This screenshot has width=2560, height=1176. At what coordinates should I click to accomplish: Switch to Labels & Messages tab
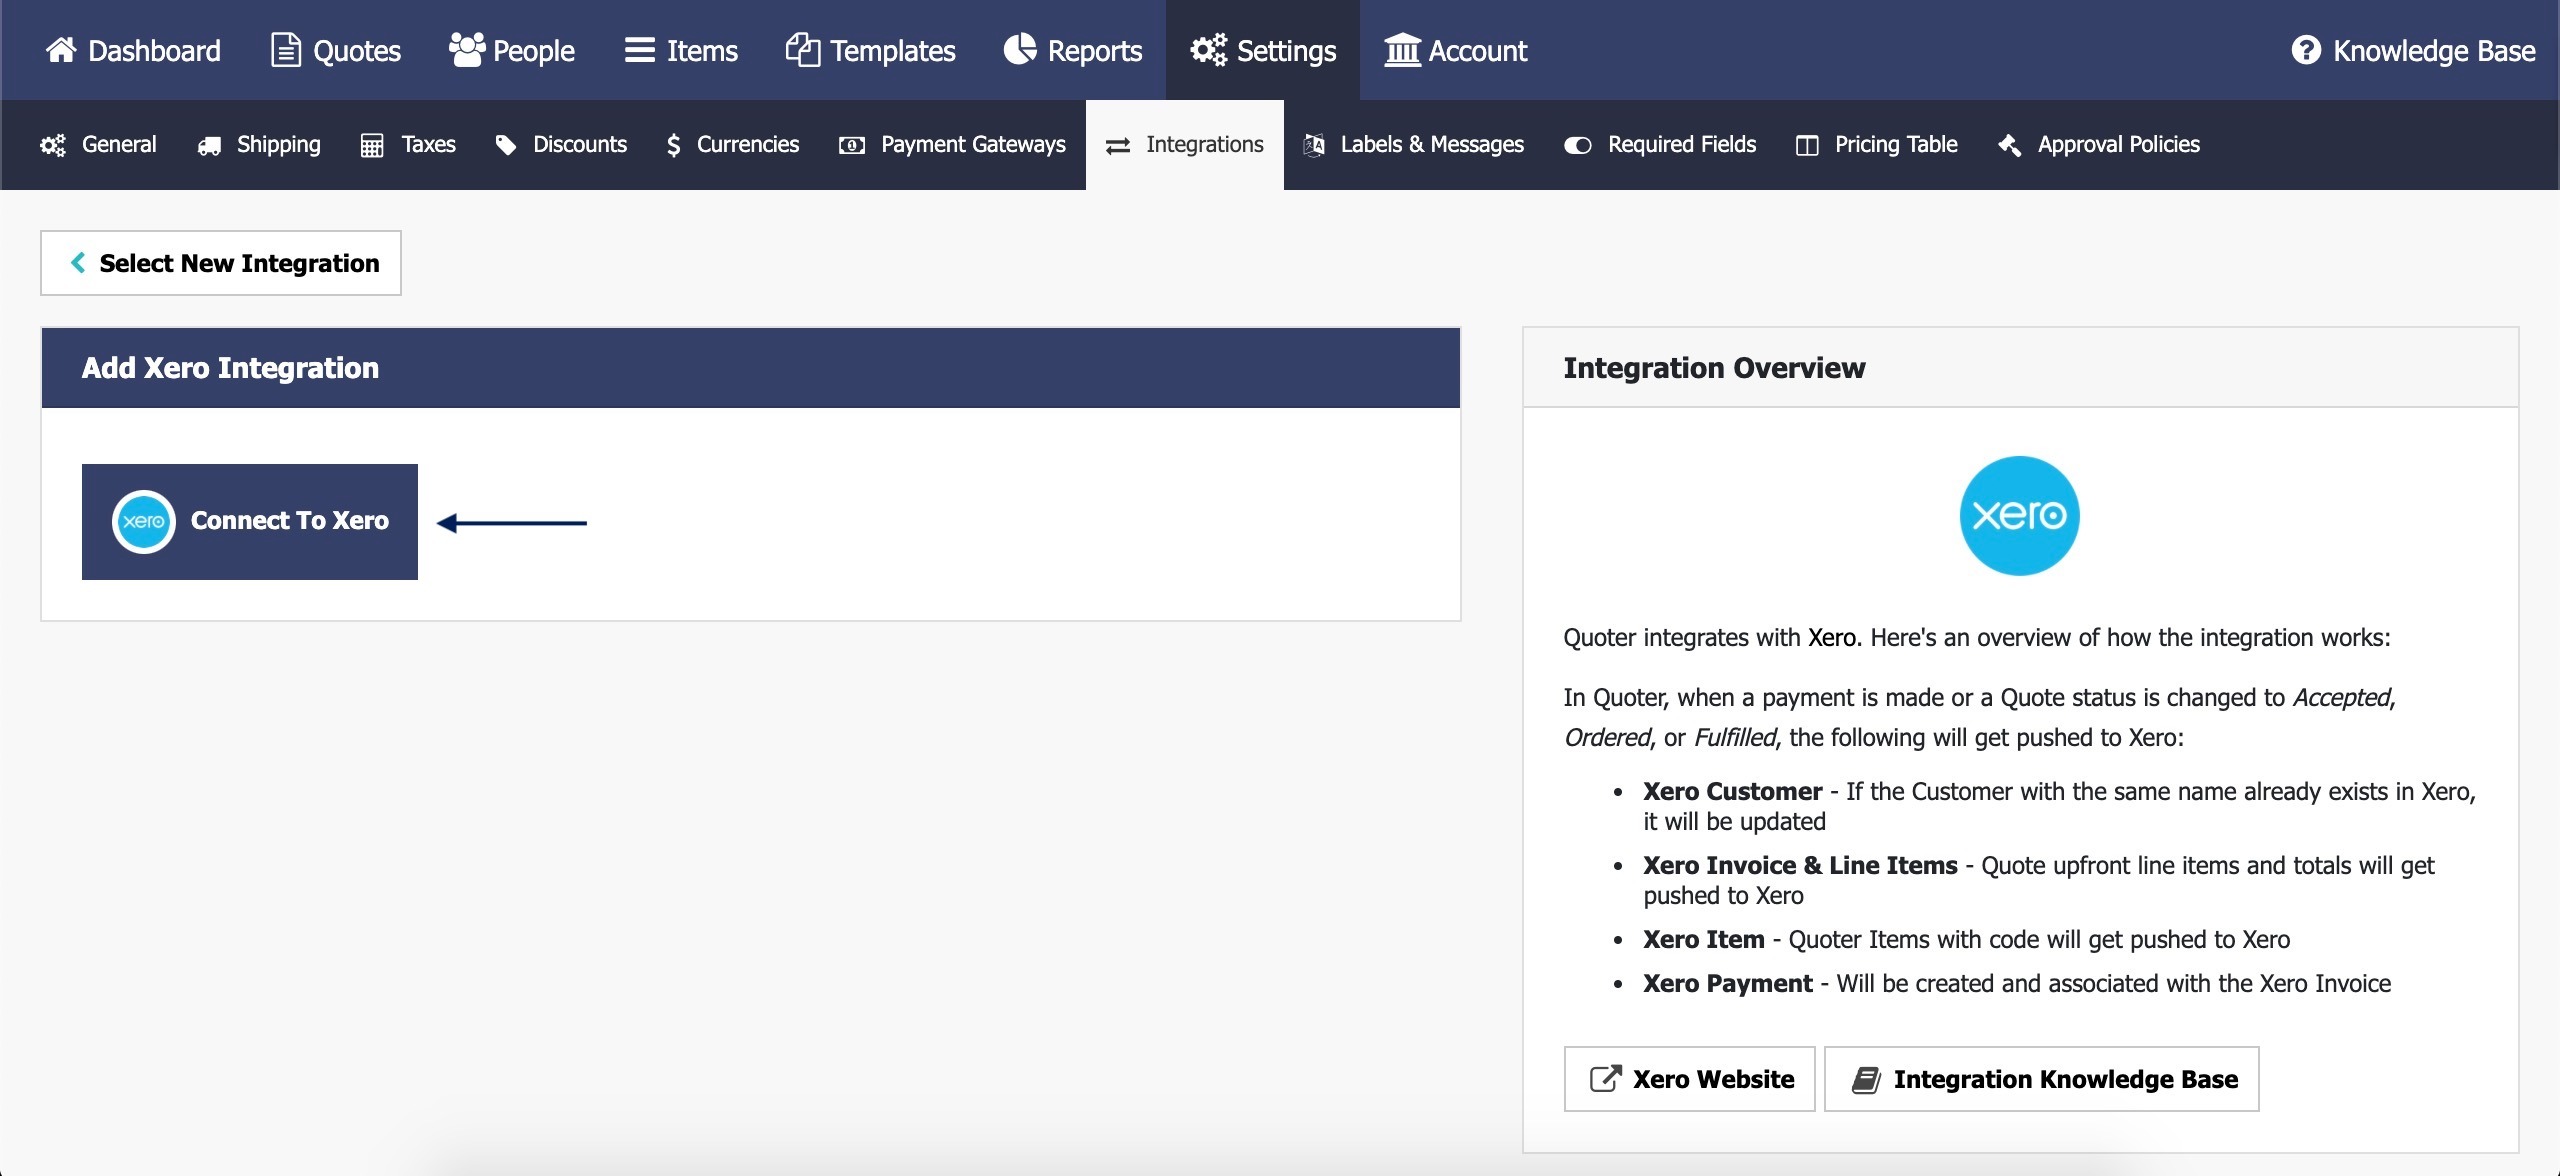point(1414,145)
